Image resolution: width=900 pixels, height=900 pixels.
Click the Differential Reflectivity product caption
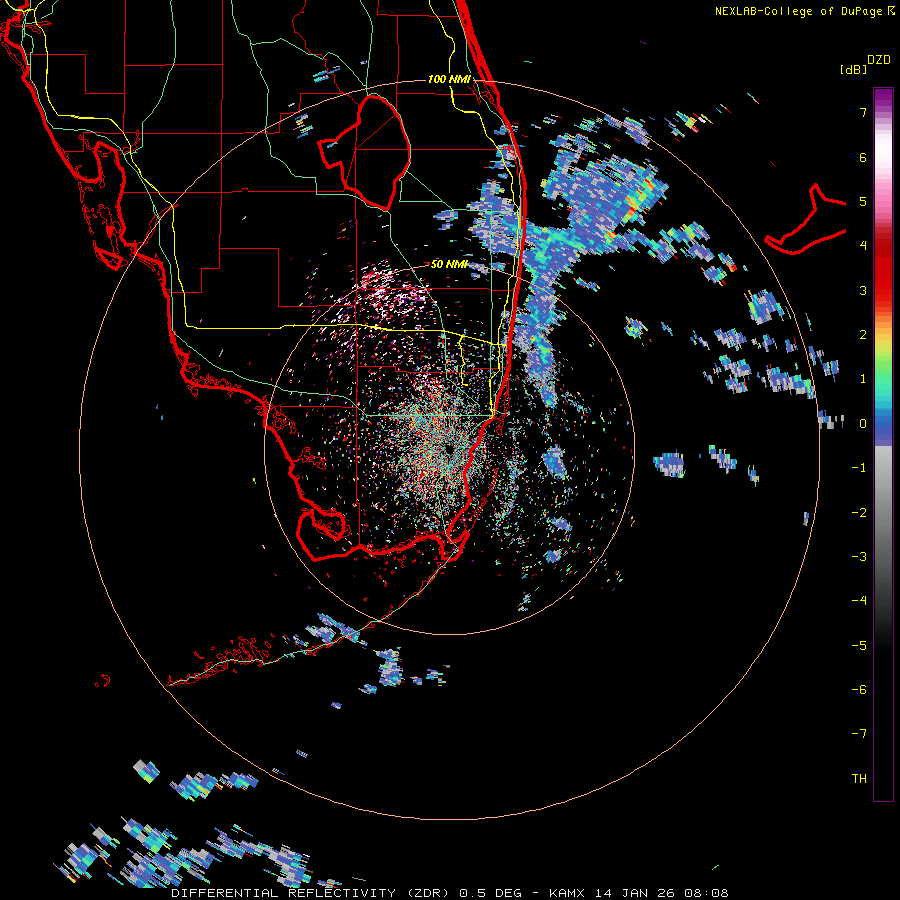click(449, 893)
